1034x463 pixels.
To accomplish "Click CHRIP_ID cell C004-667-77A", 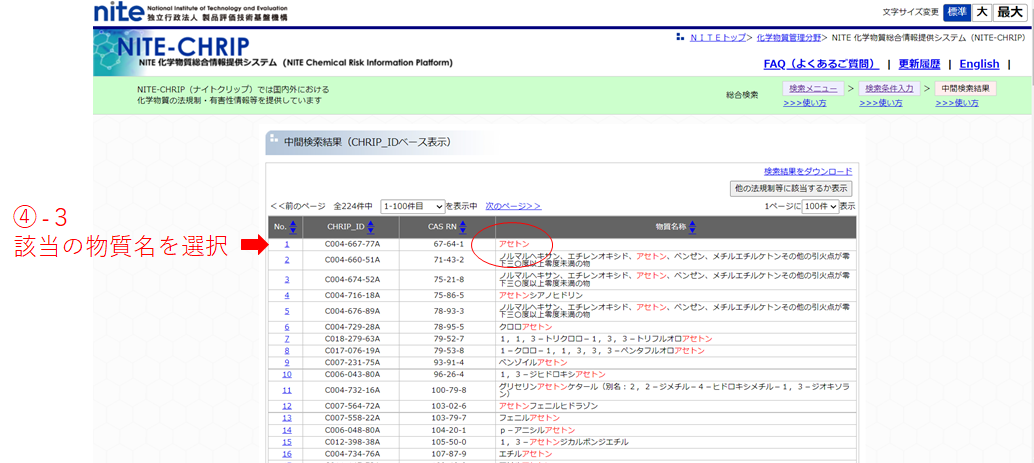I will (353, 245).
